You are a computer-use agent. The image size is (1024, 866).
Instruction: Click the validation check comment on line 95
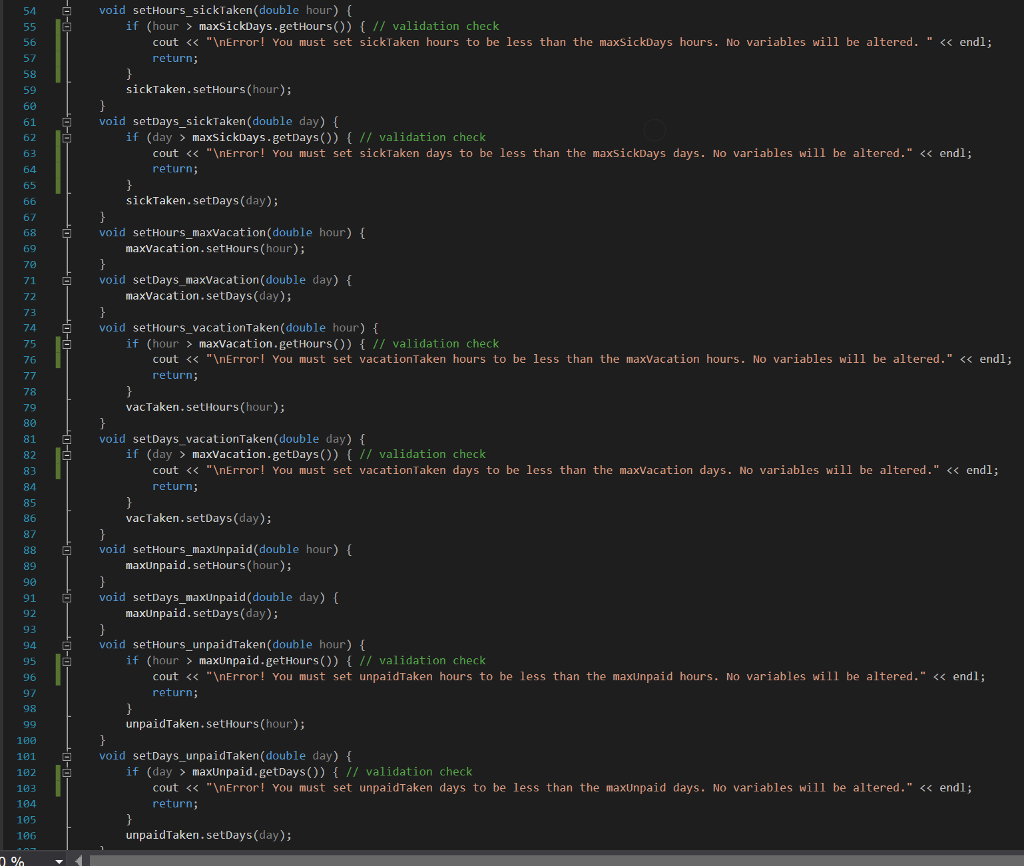pos(423,660)
